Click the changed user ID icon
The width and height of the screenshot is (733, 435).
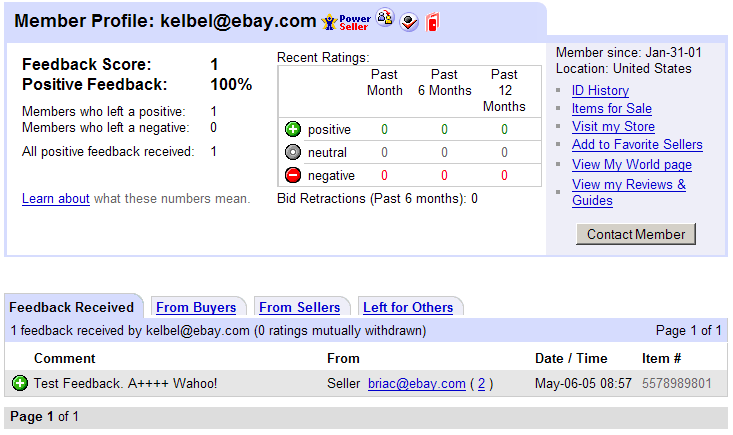coord(385,20)
